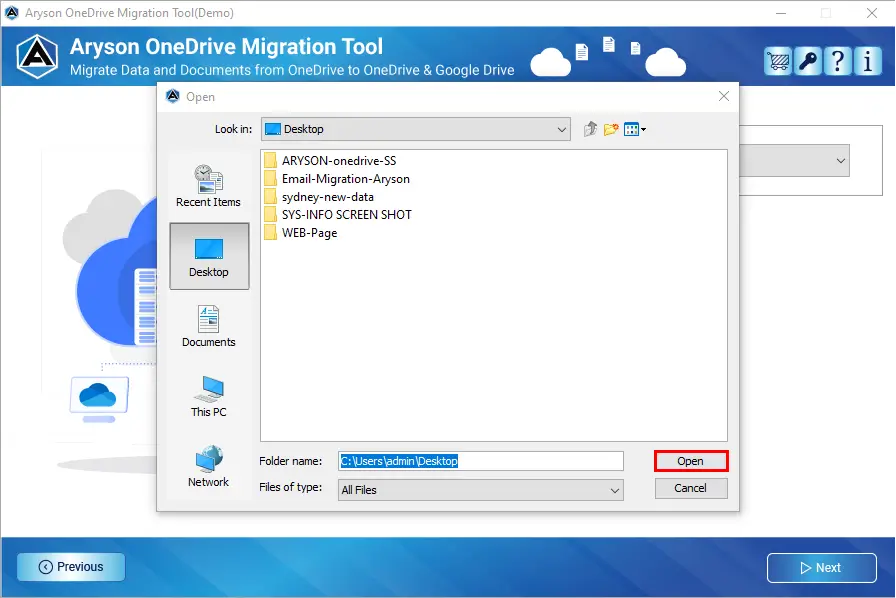This screenshot has height=598, width=896.
Task: Choose This PC in sidebar
Action: click(x=209, y=396)
